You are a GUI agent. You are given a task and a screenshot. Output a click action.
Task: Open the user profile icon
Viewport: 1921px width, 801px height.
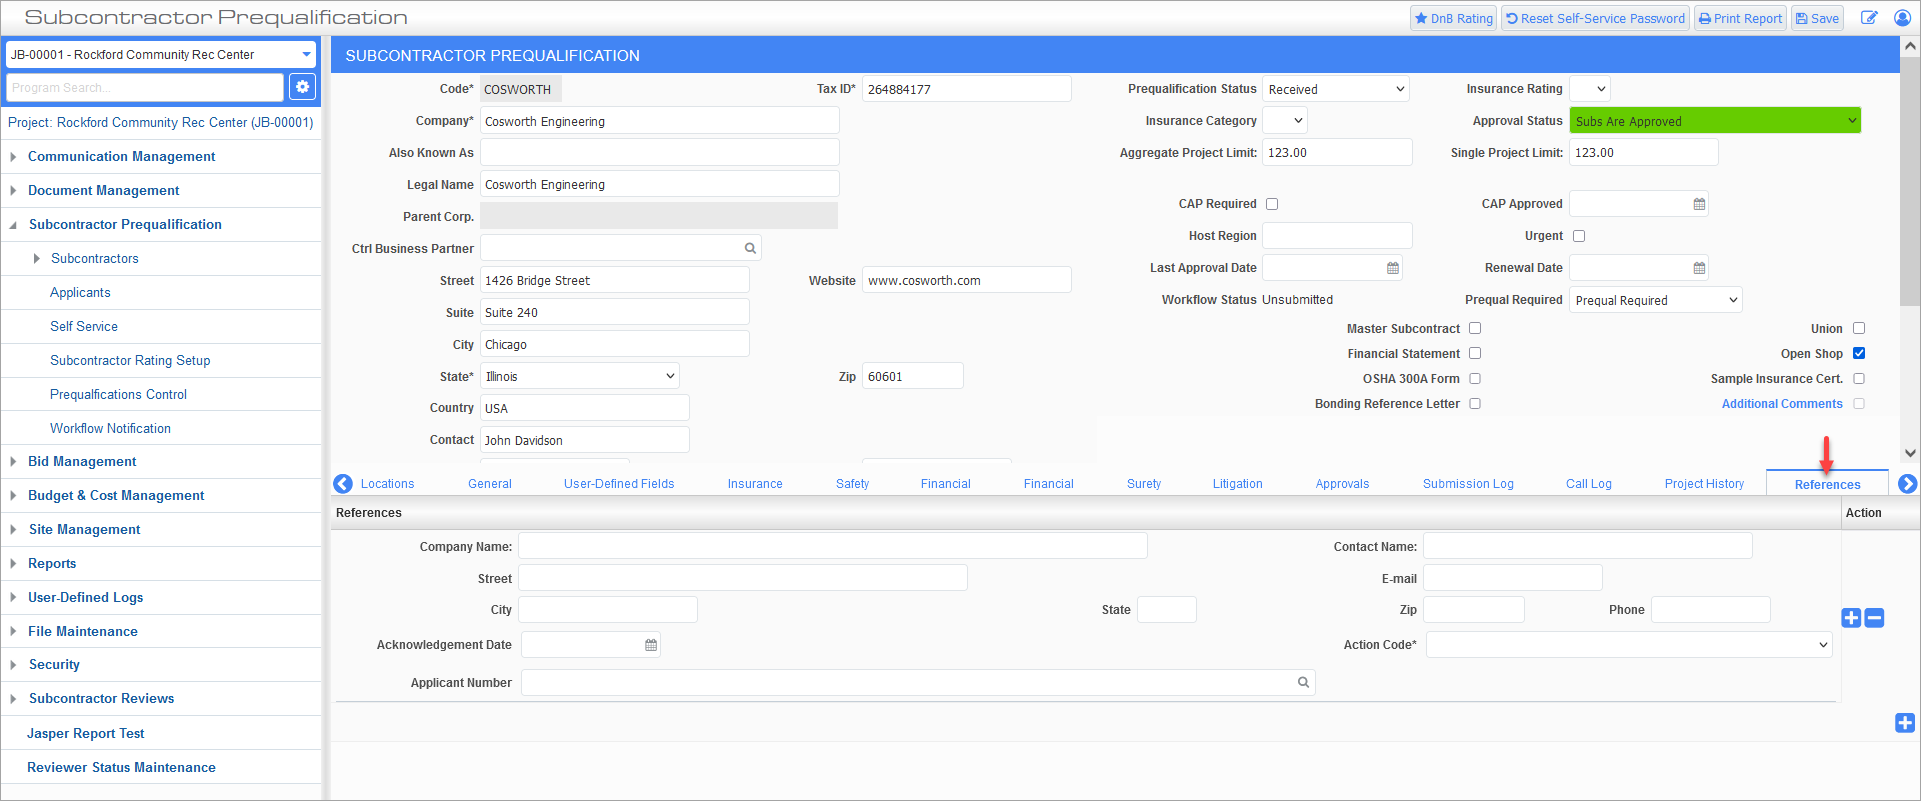pos(1902,18)
